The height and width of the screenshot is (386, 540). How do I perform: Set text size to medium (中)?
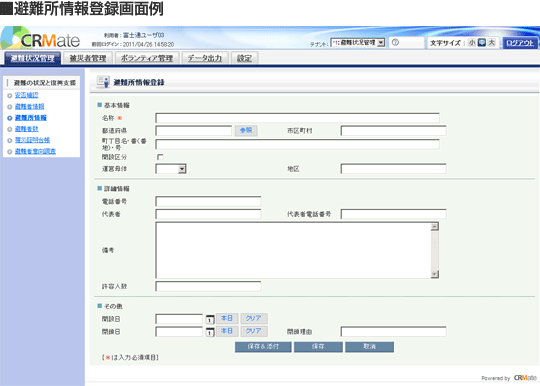[x=482, y=42]
